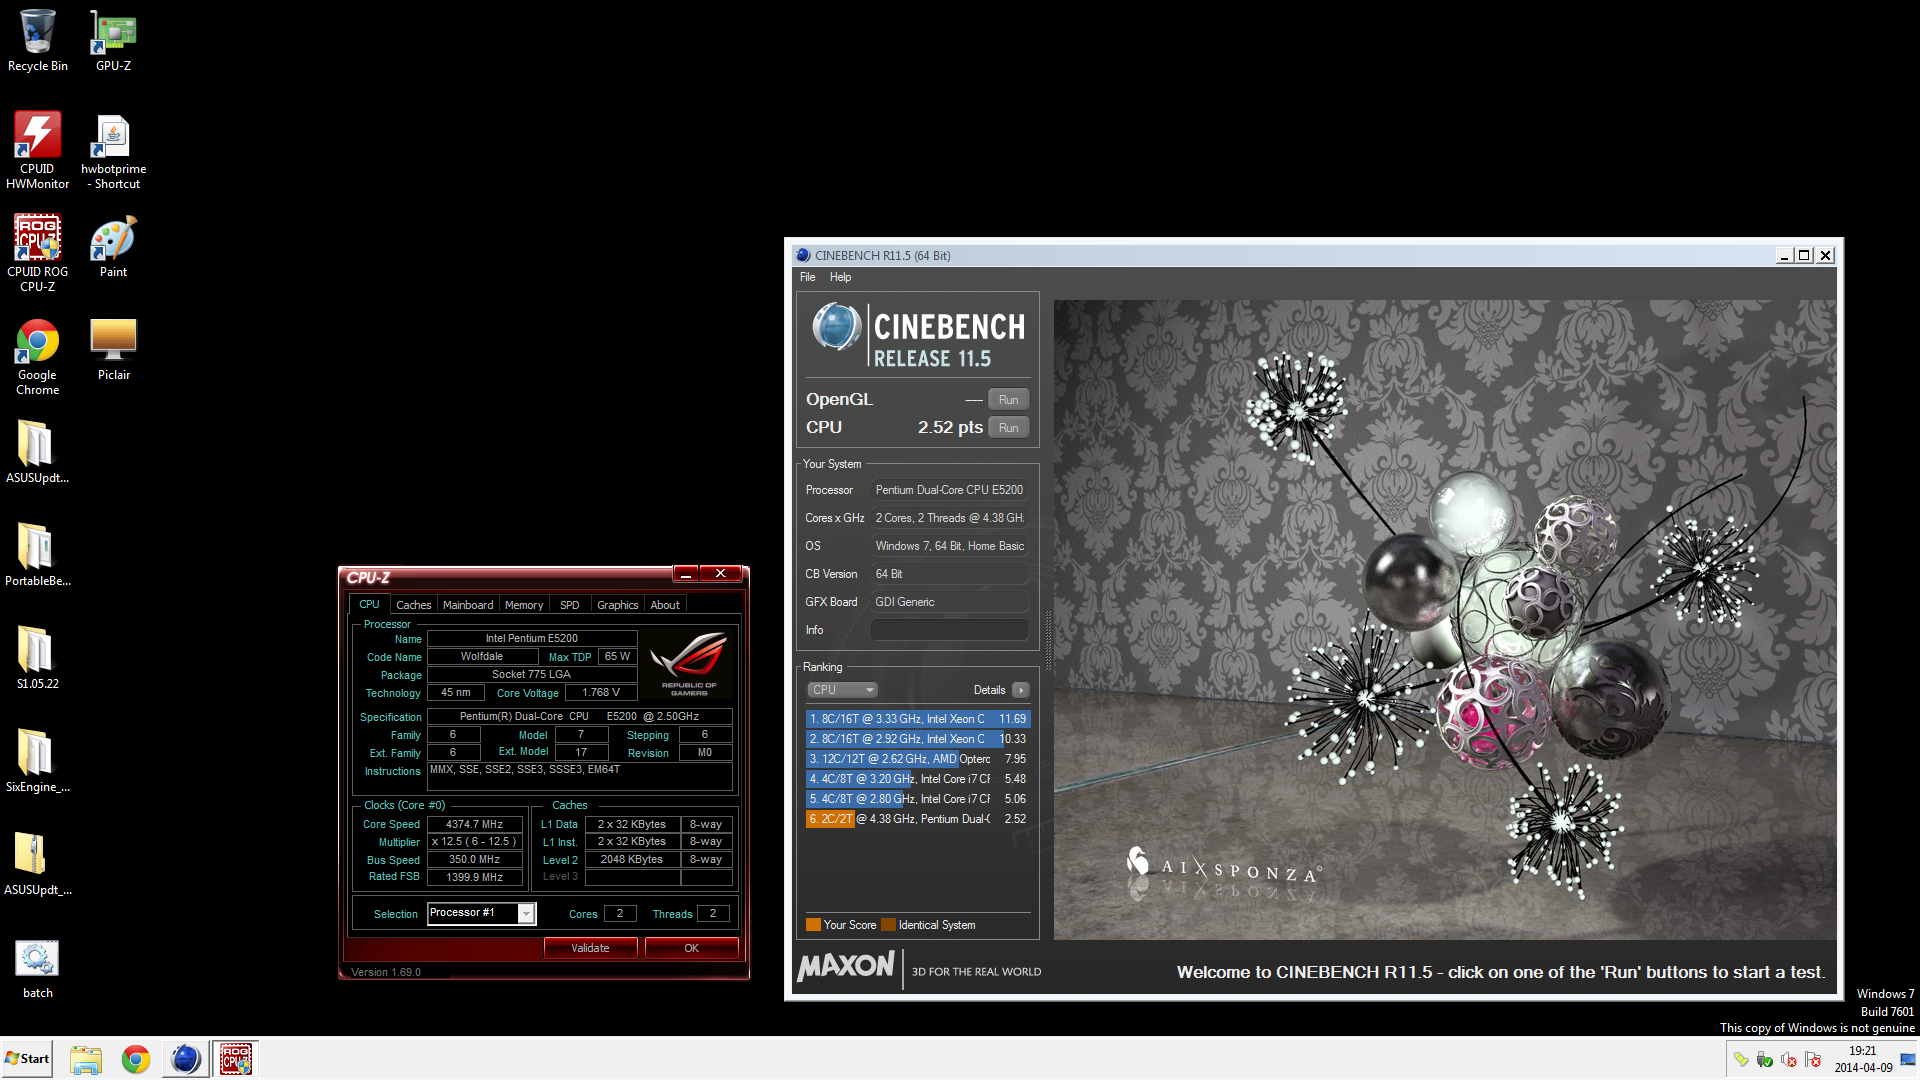1920x1080 pixels.
Task: Switch to the Memory tab in CPU-Z
Action: 524,605
